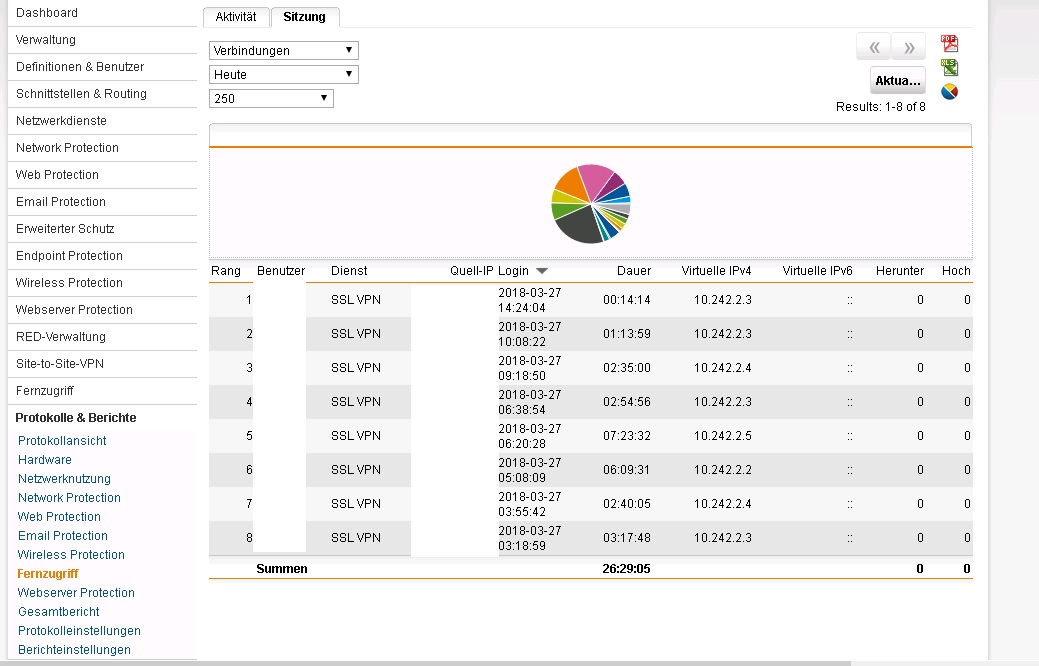This screenshot has width=1039, height=666.
Task: Sort by Herunter column header
Action: (900, 271)
